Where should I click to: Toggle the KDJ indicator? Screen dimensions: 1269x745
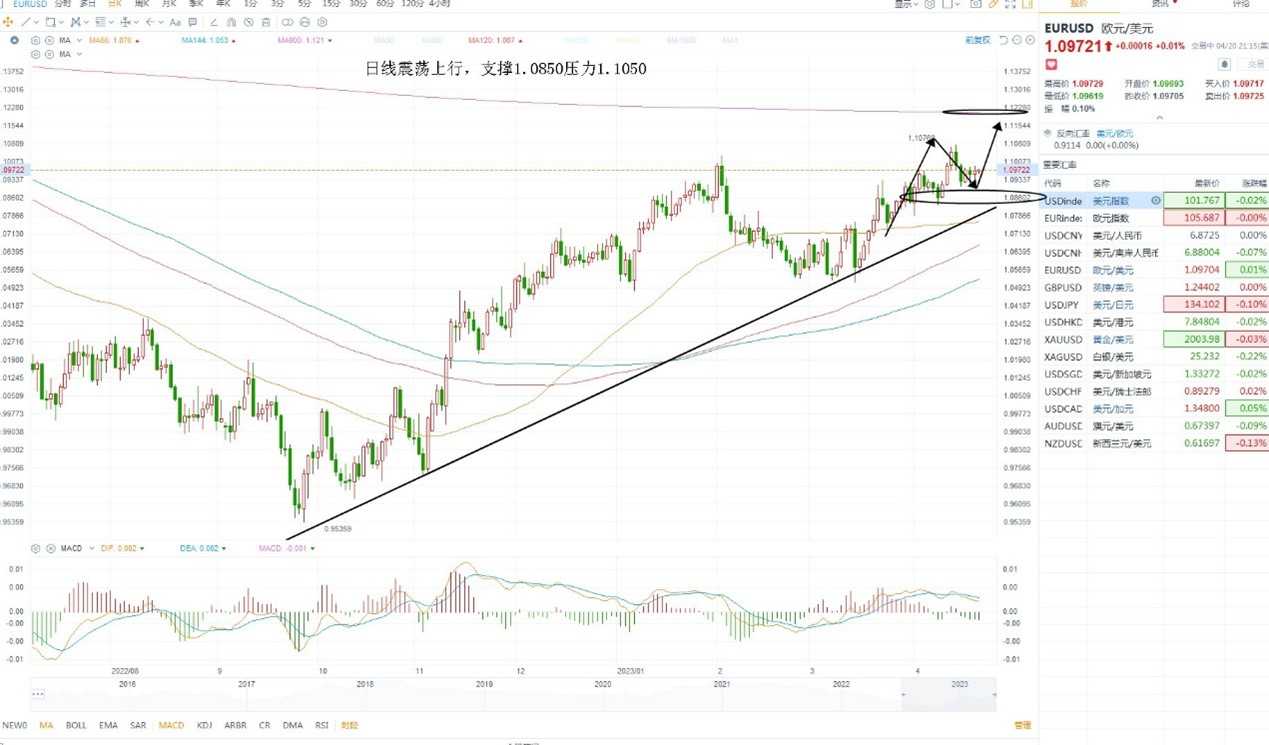tap(205, 725)
